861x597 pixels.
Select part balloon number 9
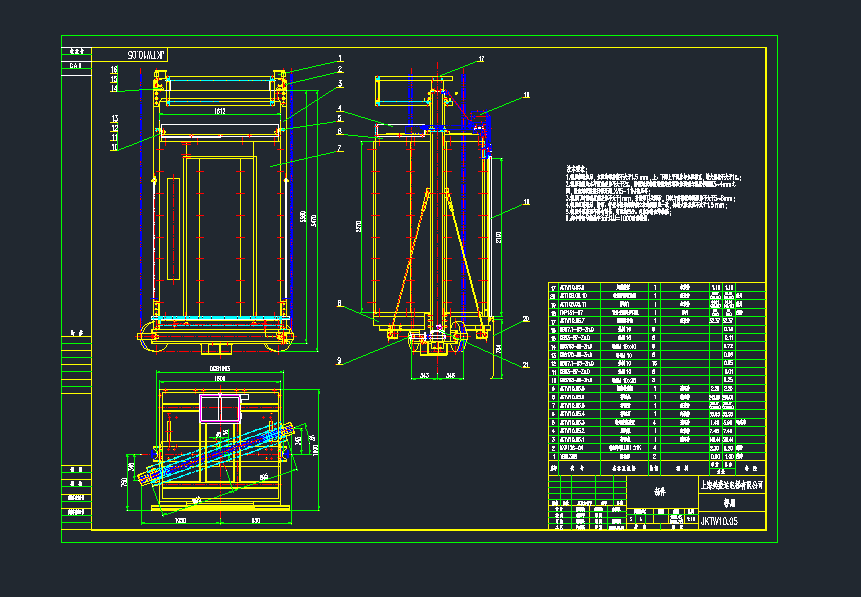339,360
